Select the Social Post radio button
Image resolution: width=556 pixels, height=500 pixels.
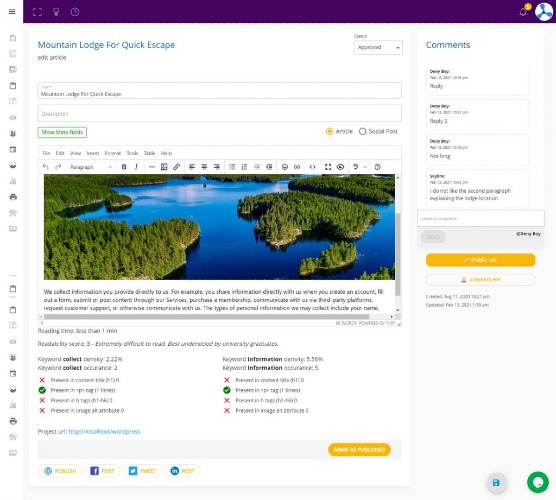[362, 132]
